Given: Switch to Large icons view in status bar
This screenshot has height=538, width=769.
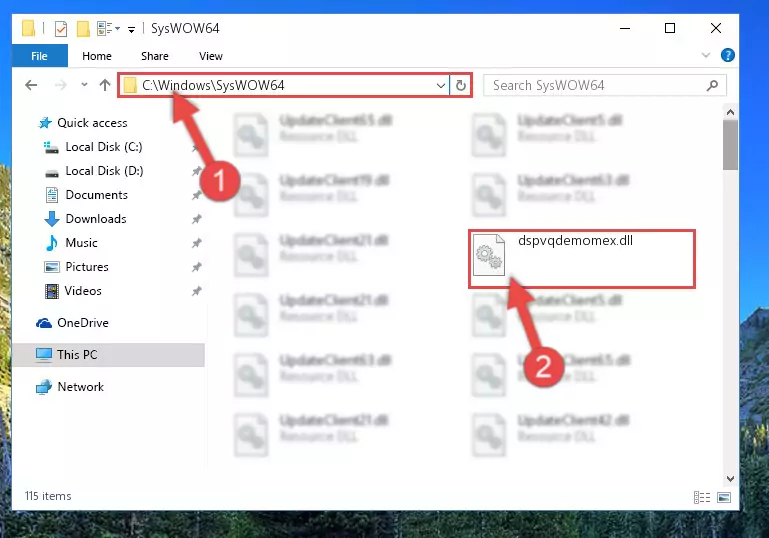Looking at the screenshot, I should [x=724, y=497].
